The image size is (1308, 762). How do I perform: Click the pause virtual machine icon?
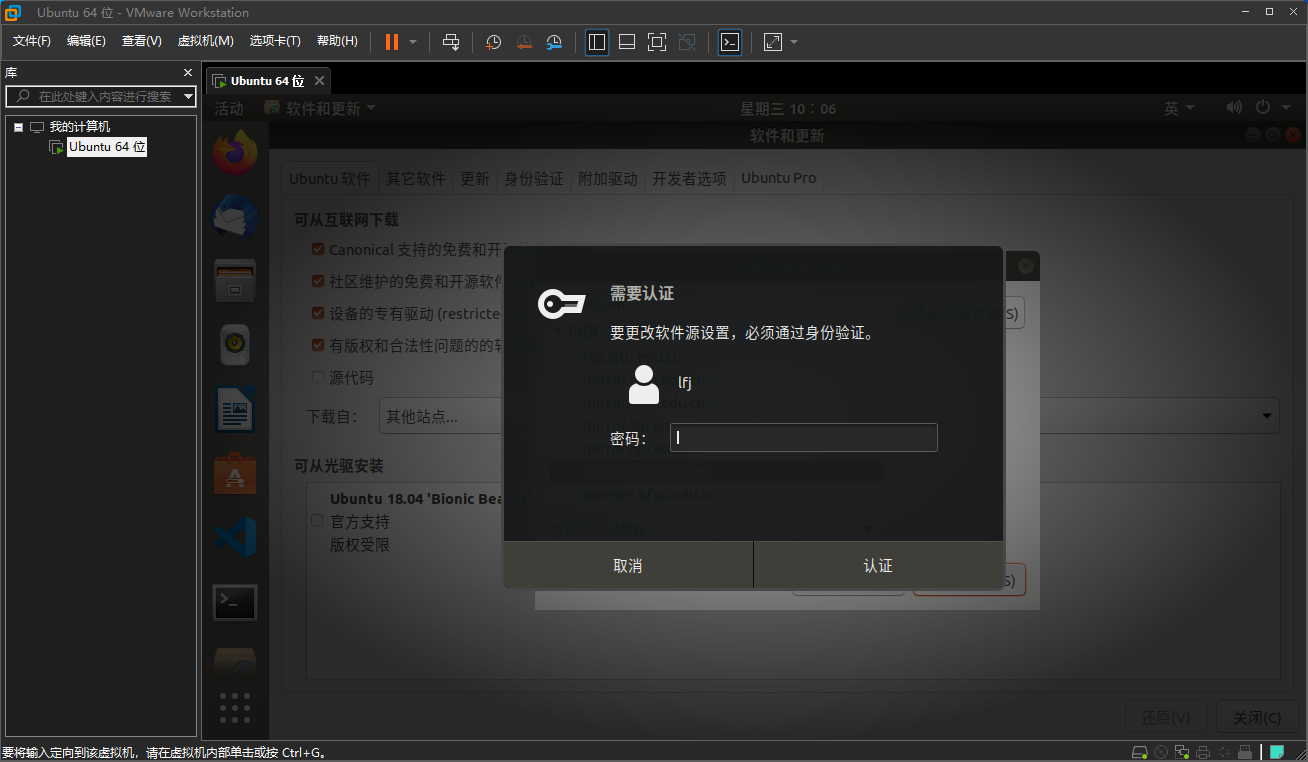(x=391, y=42)
